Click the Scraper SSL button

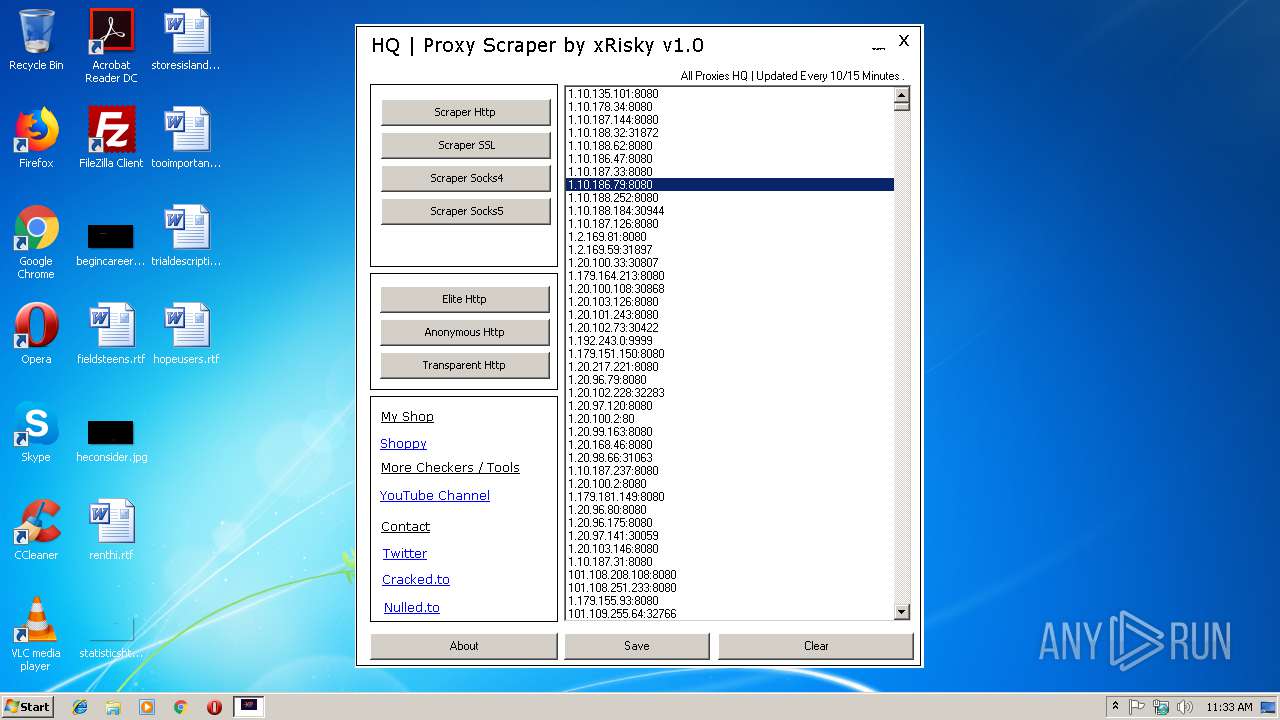pos(465,145)
